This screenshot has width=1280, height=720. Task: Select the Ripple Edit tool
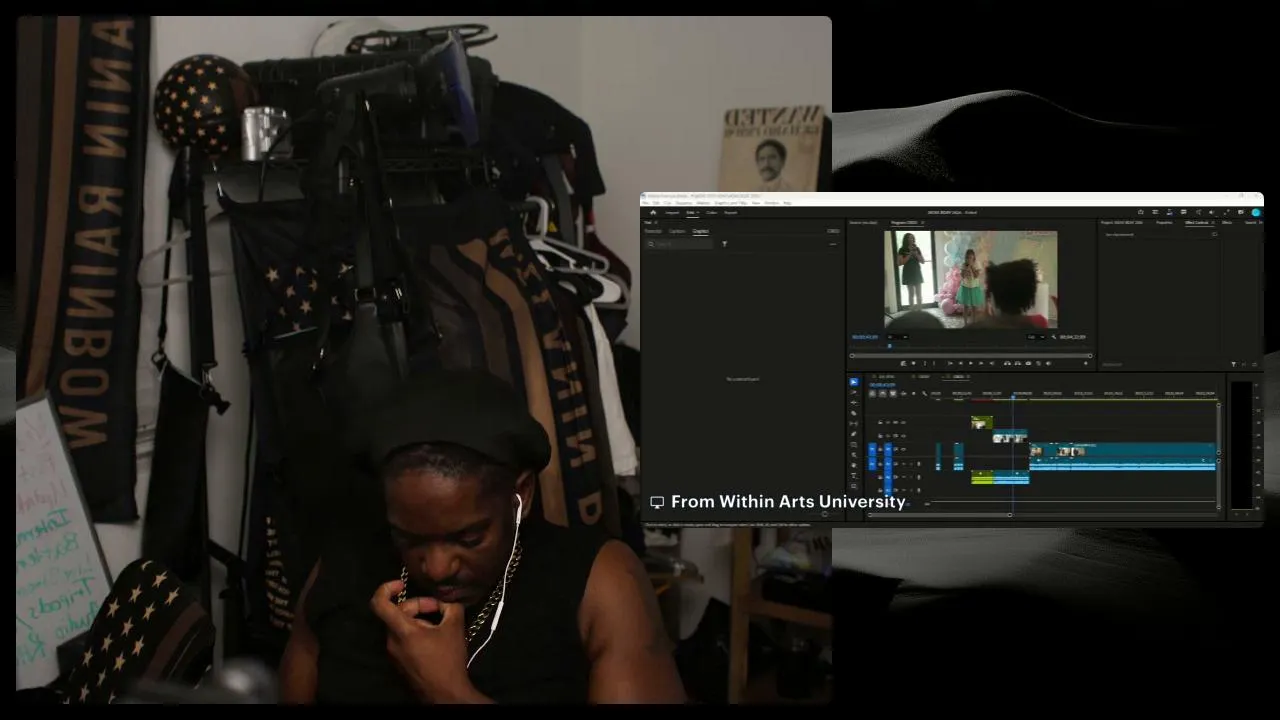point(853,402)
